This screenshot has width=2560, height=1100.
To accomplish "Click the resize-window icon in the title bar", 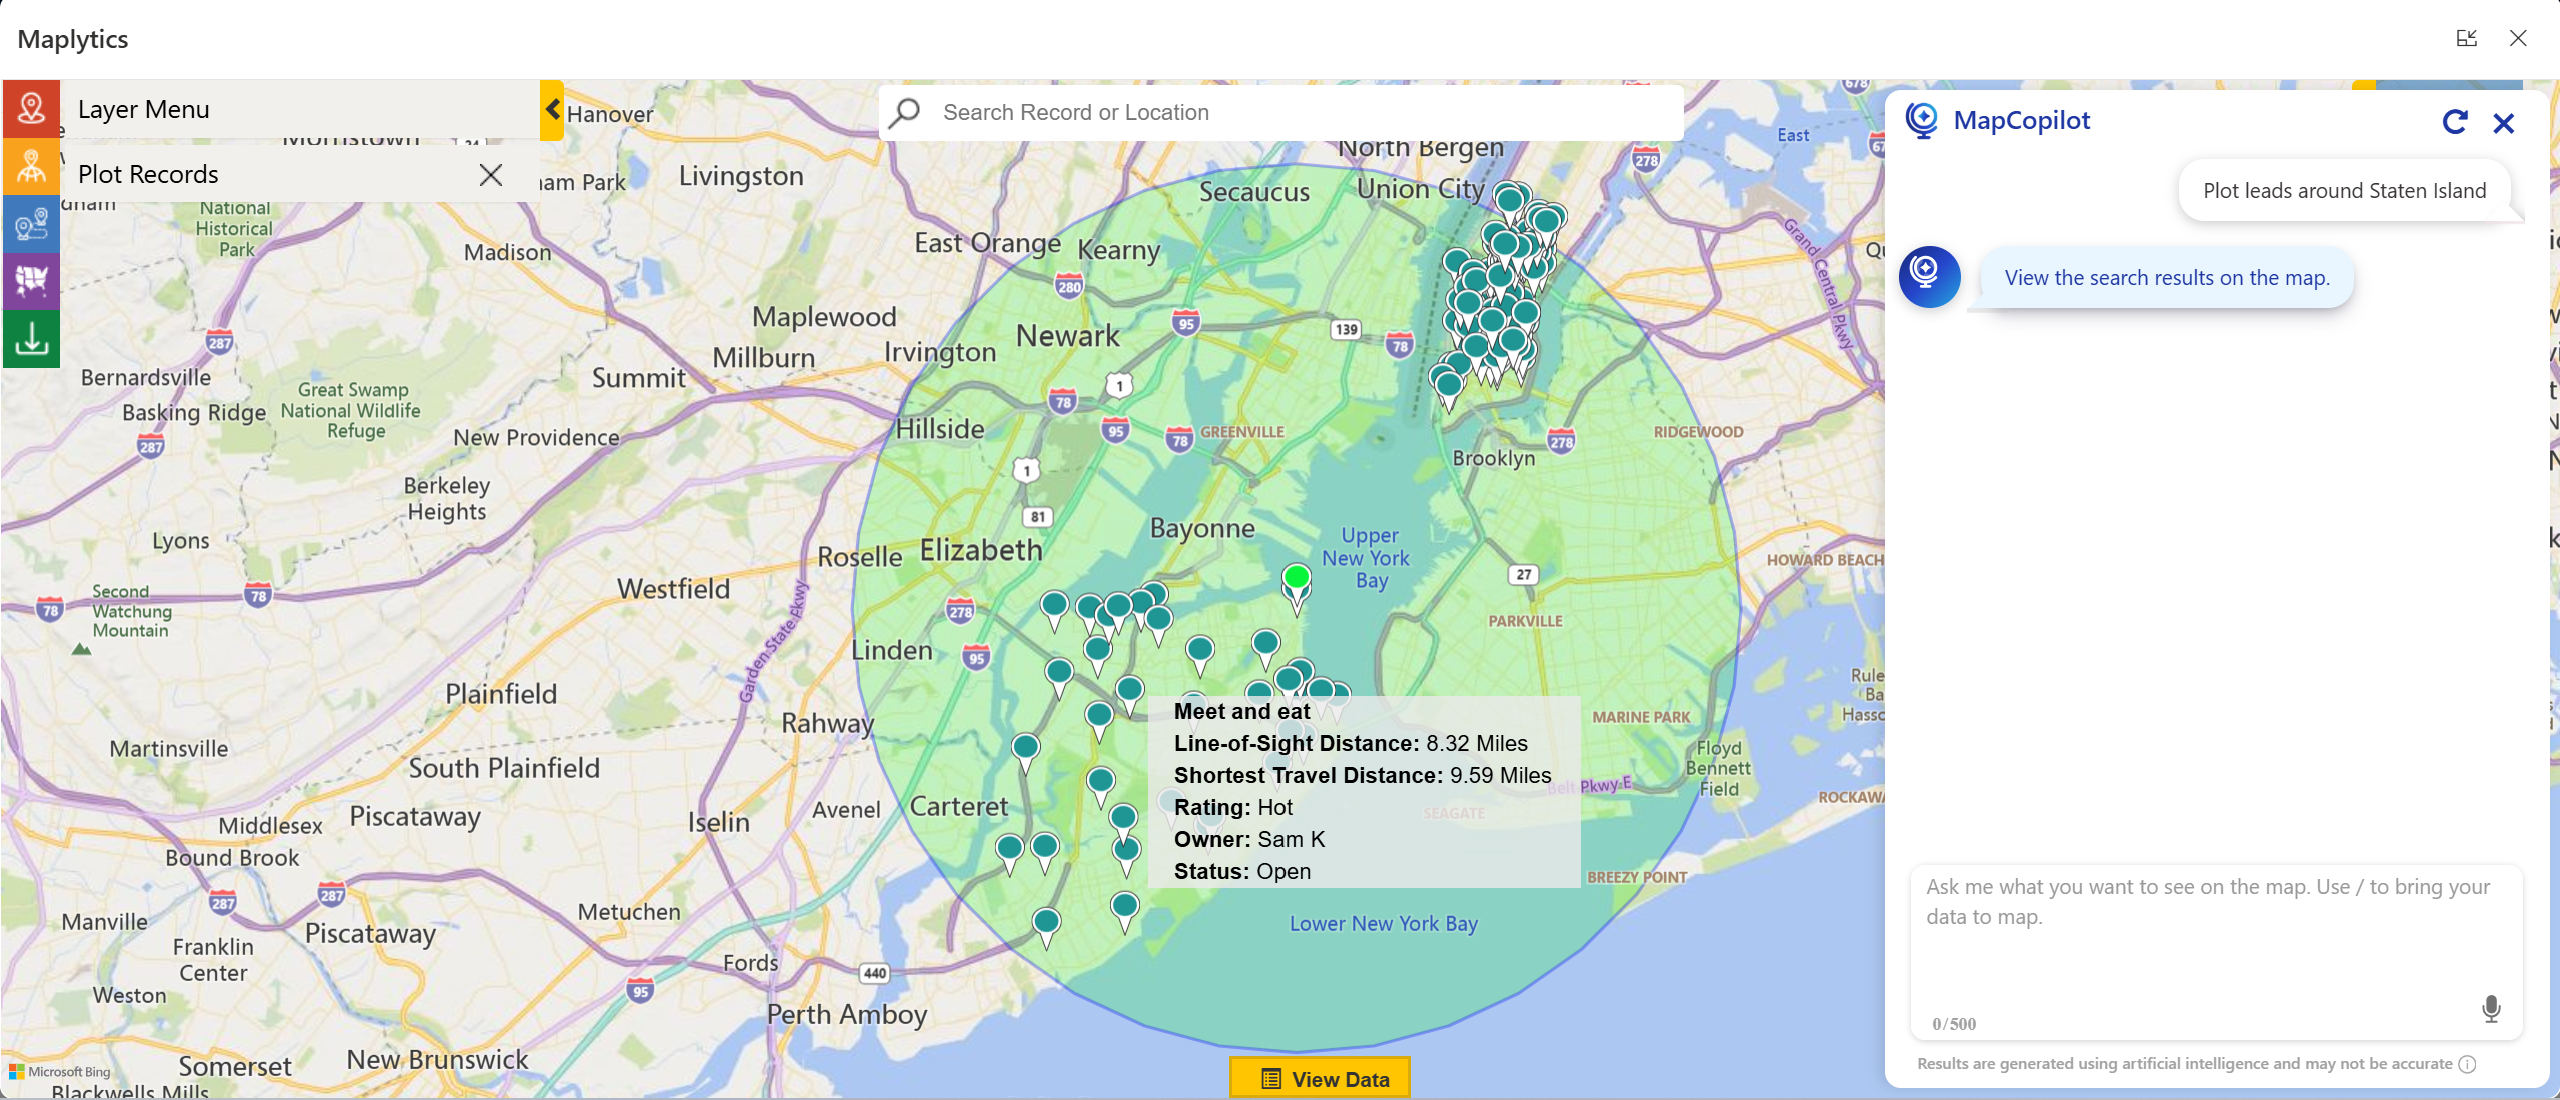I will [x=2467, y=38].
